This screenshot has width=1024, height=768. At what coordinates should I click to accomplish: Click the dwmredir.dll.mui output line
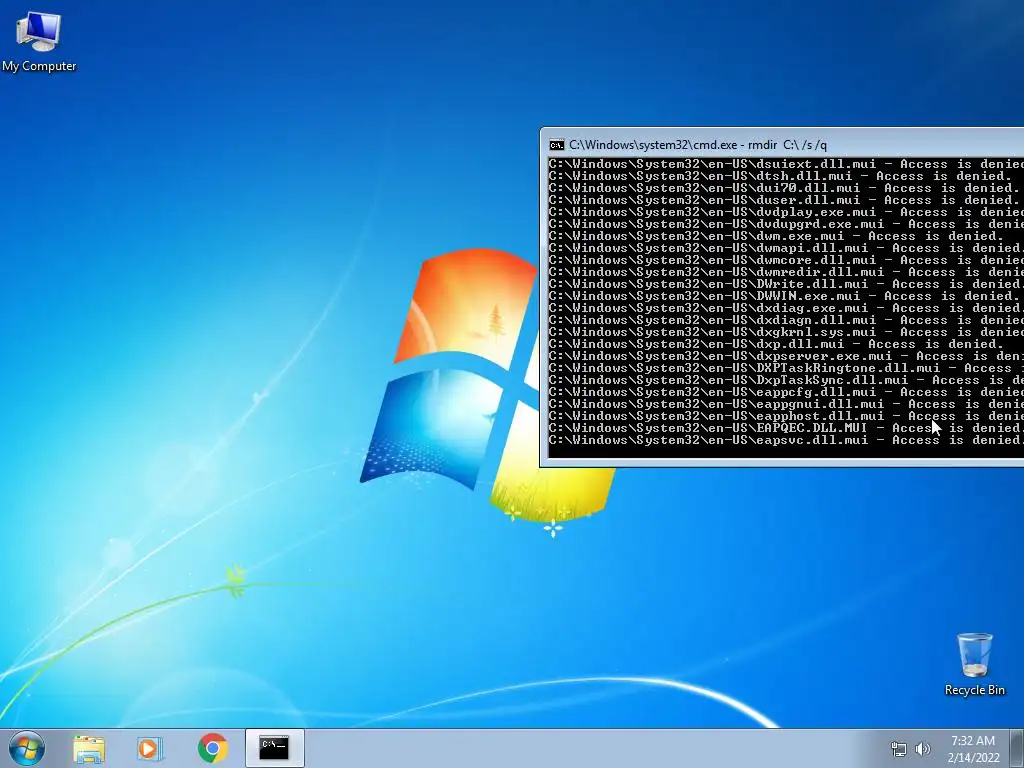tap(786, 272)
